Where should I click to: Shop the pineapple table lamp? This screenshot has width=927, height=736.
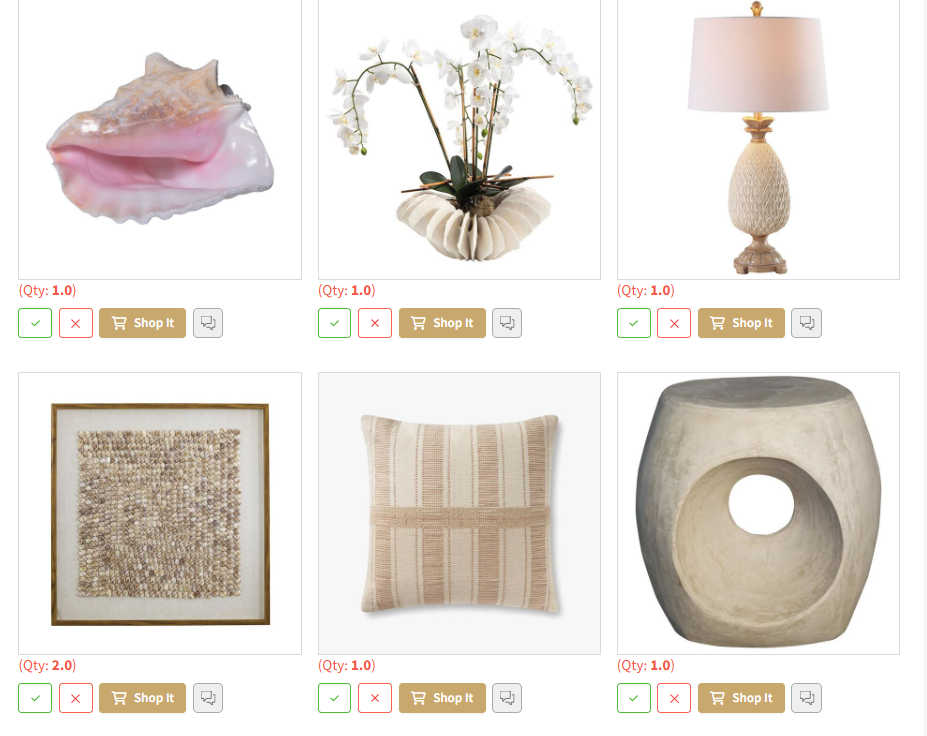click(741, 323)
